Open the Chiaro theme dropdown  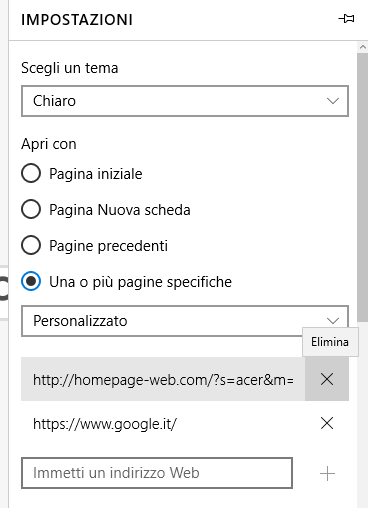185,101
